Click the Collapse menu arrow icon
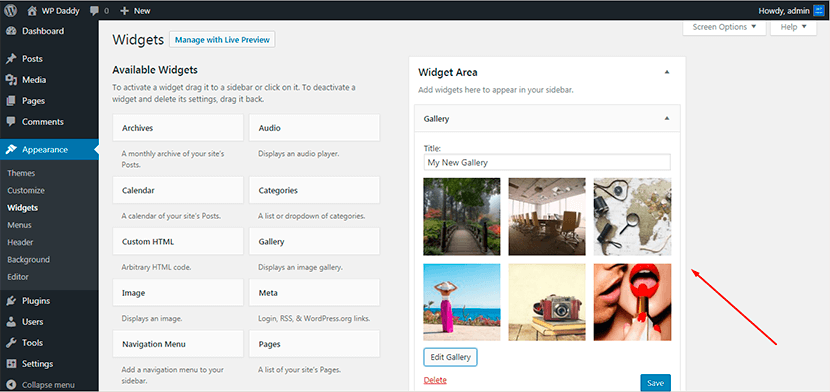Viewport: 830px width, 392px height. [11, 385]
